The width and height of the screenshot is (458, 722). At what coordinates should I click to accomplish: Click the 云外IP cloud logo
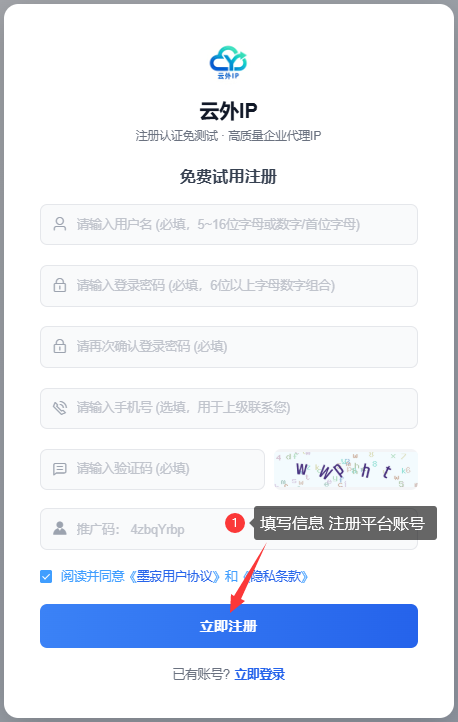(x=228, y=63)
